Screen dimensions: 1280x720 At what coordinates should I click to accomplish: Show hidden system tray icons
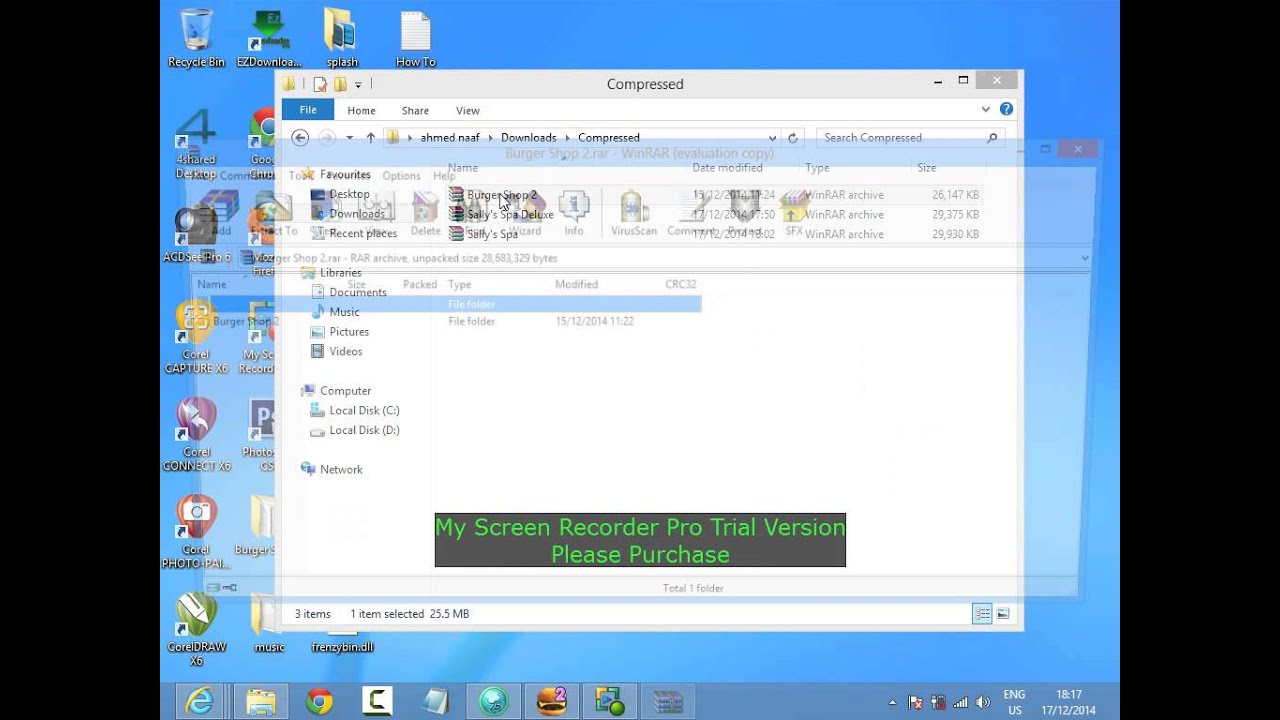893,703
